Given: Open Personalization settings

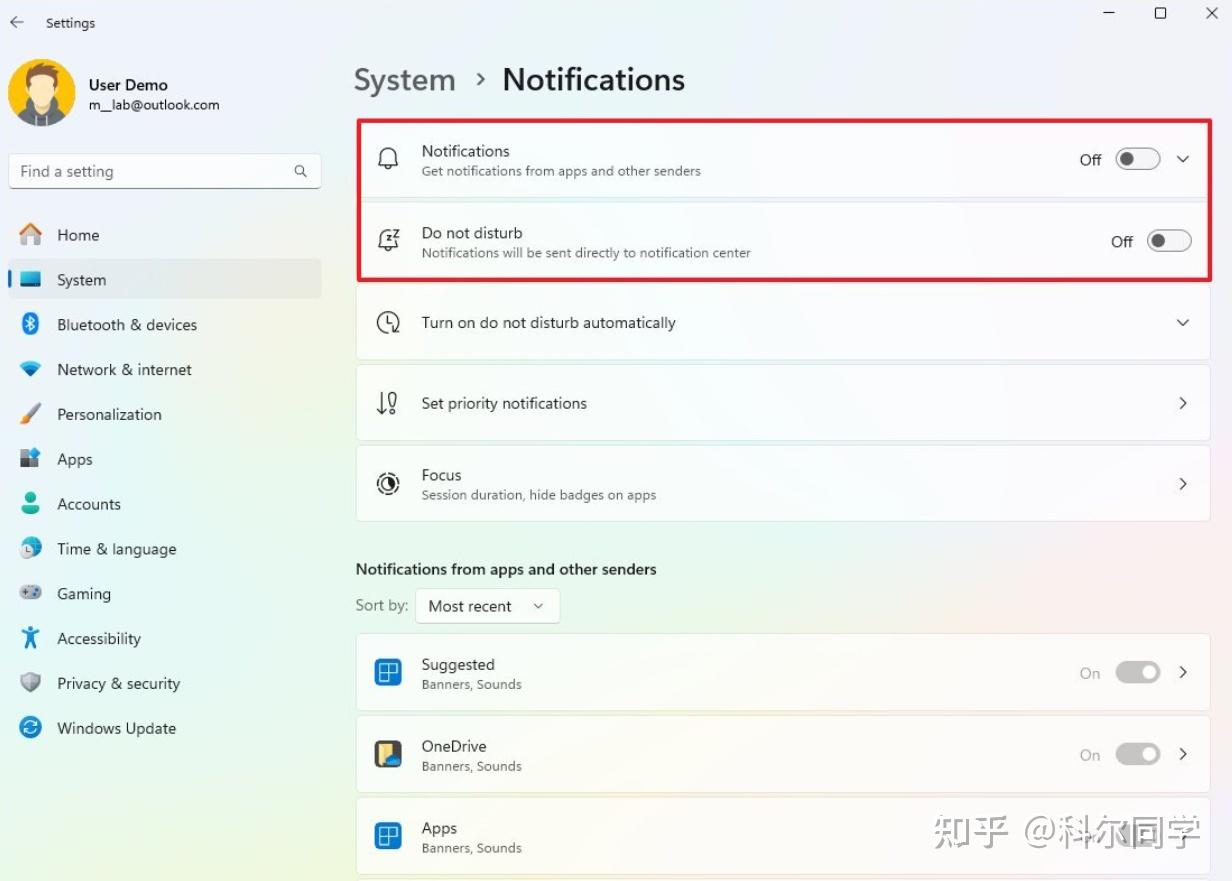Looking at the screenshot, I should [109, 414].
